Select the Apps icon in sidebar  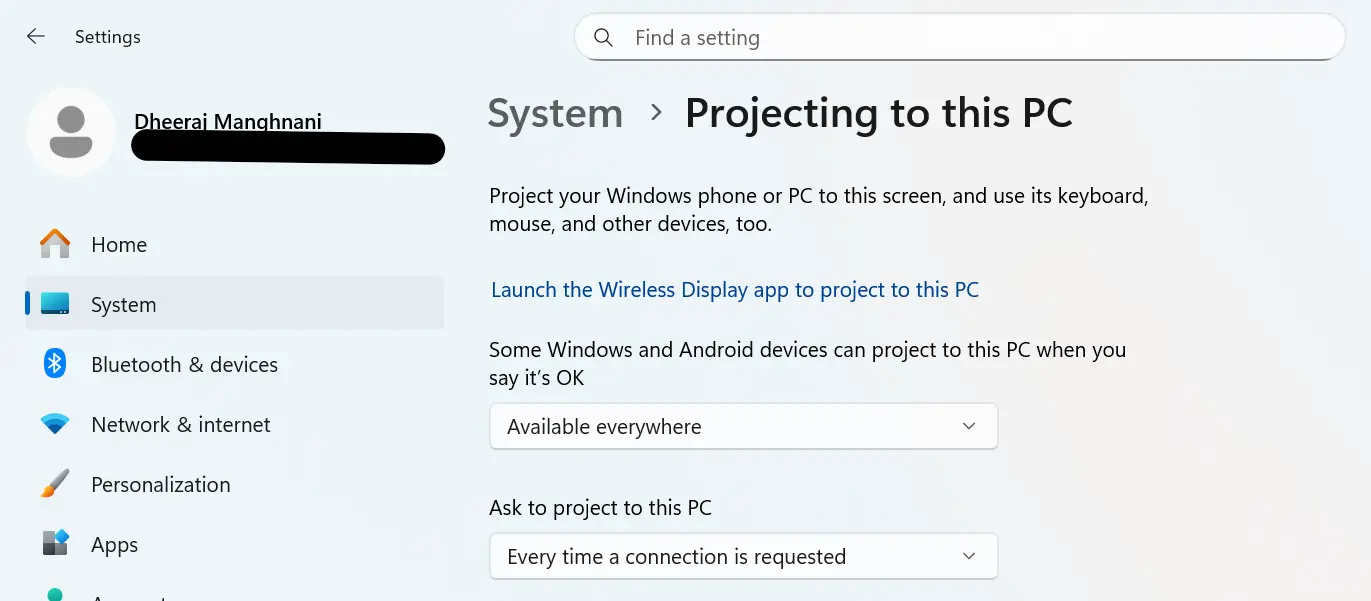coord(54,544)
